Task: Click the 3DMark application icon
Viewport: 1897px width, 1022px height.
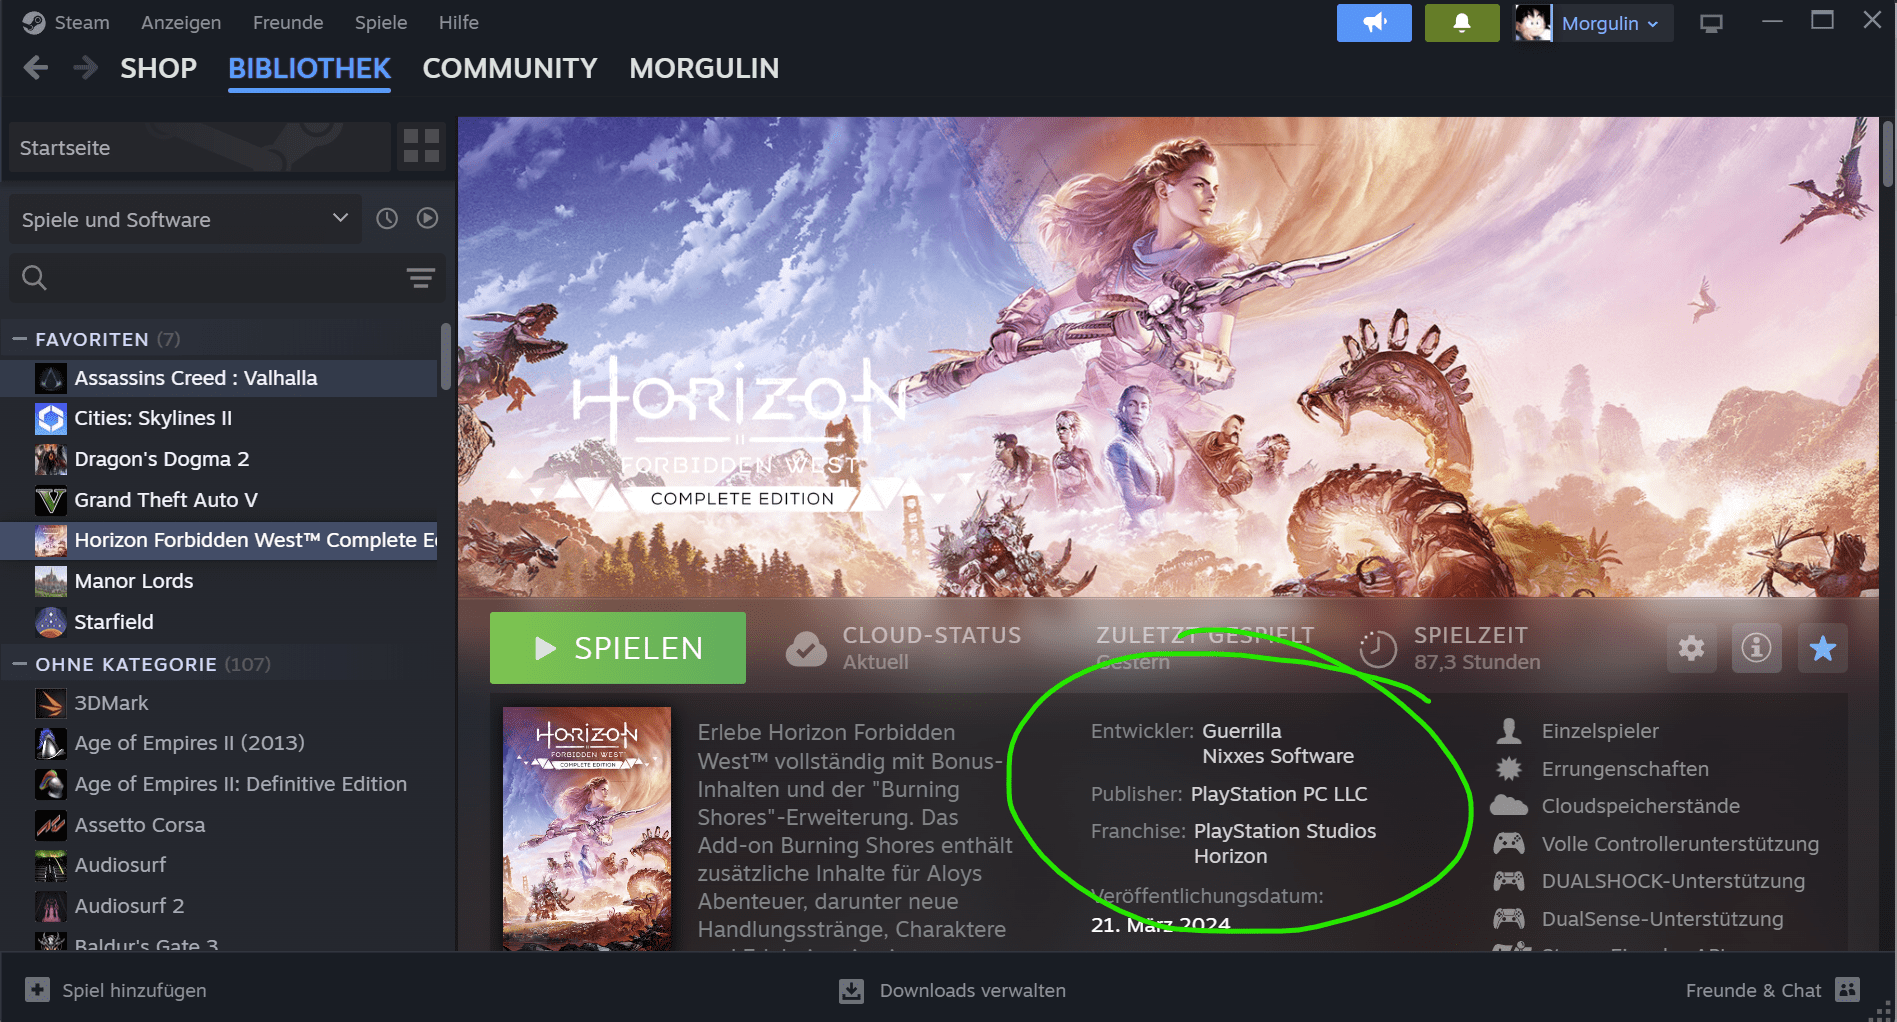Action: point(51,703)
